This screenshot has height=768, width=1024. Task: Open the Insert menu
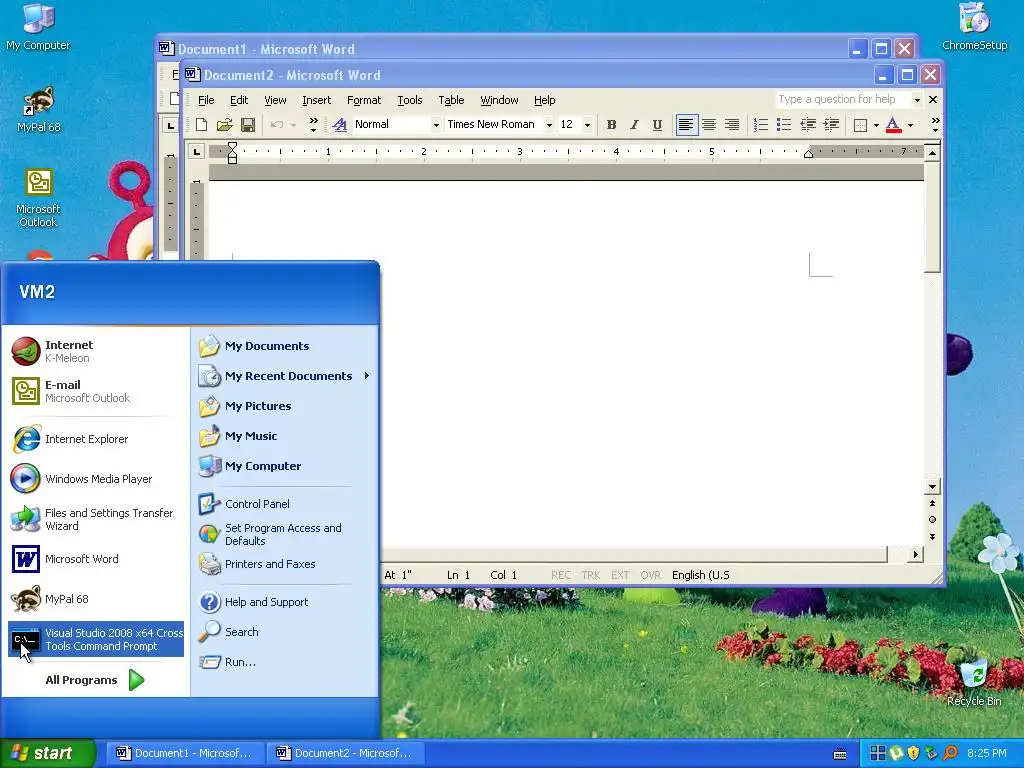[317, 100]
